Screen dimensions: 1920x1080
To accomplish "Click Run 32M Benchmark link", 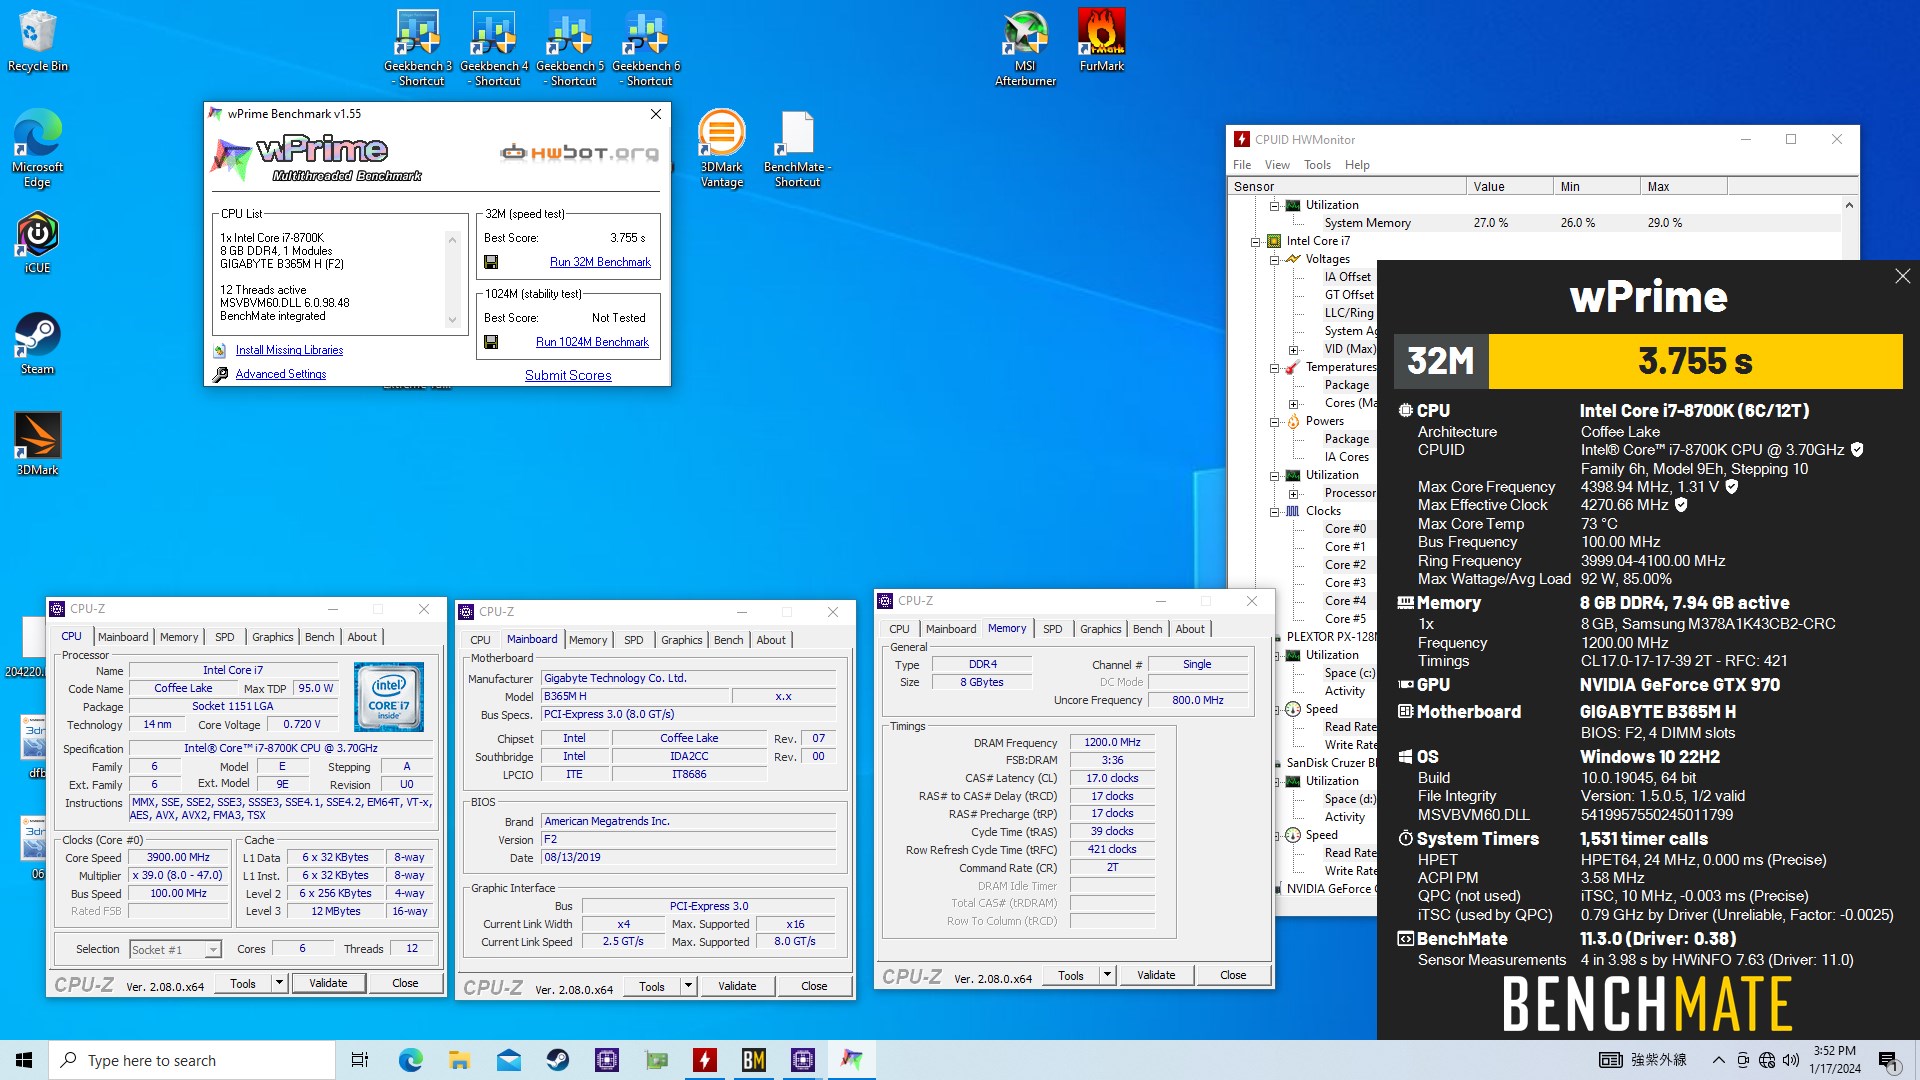I will pyautogui.click(x=600, y=262).
